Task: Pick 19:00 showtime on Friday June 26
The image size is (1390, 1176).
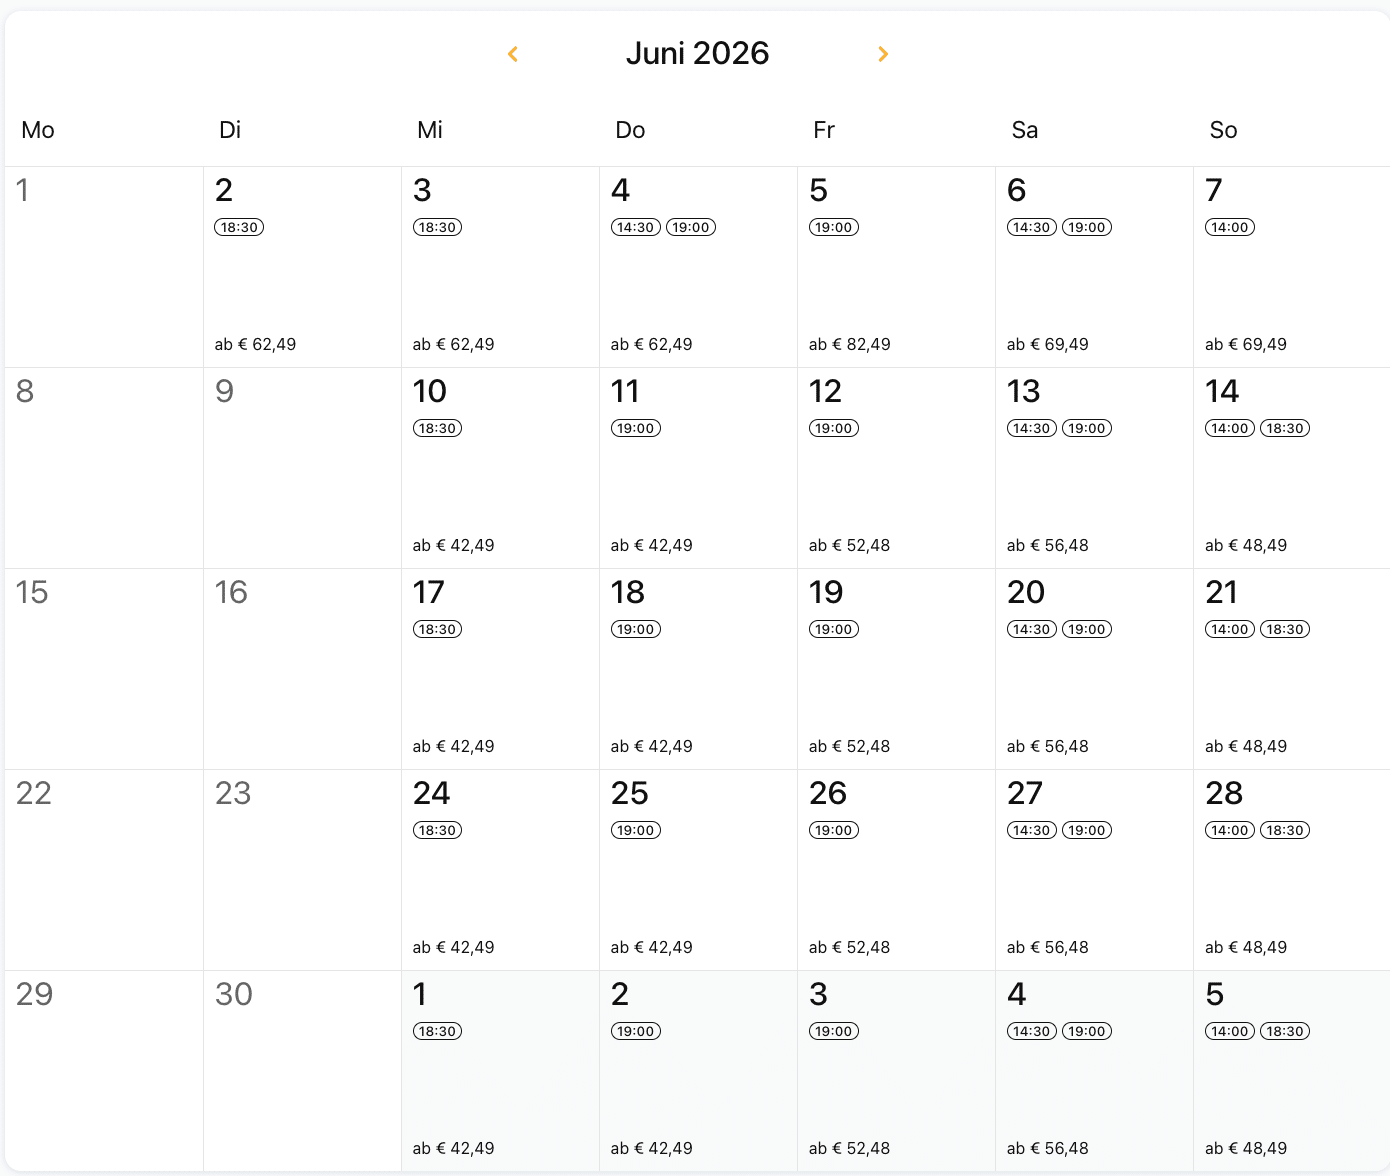Action: coord(833,830)
